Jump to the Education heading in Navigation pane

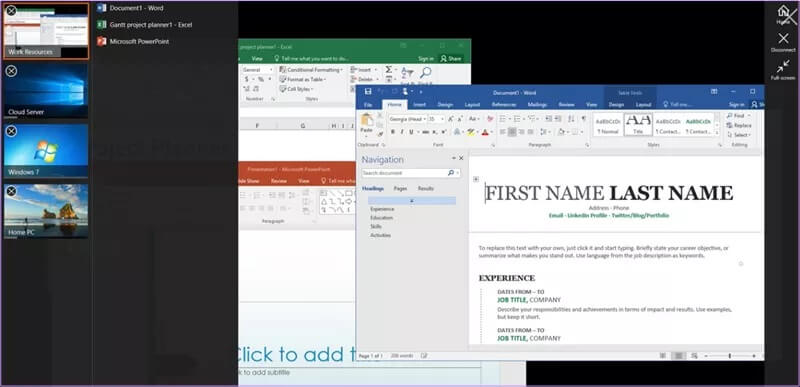click(382, 218)
